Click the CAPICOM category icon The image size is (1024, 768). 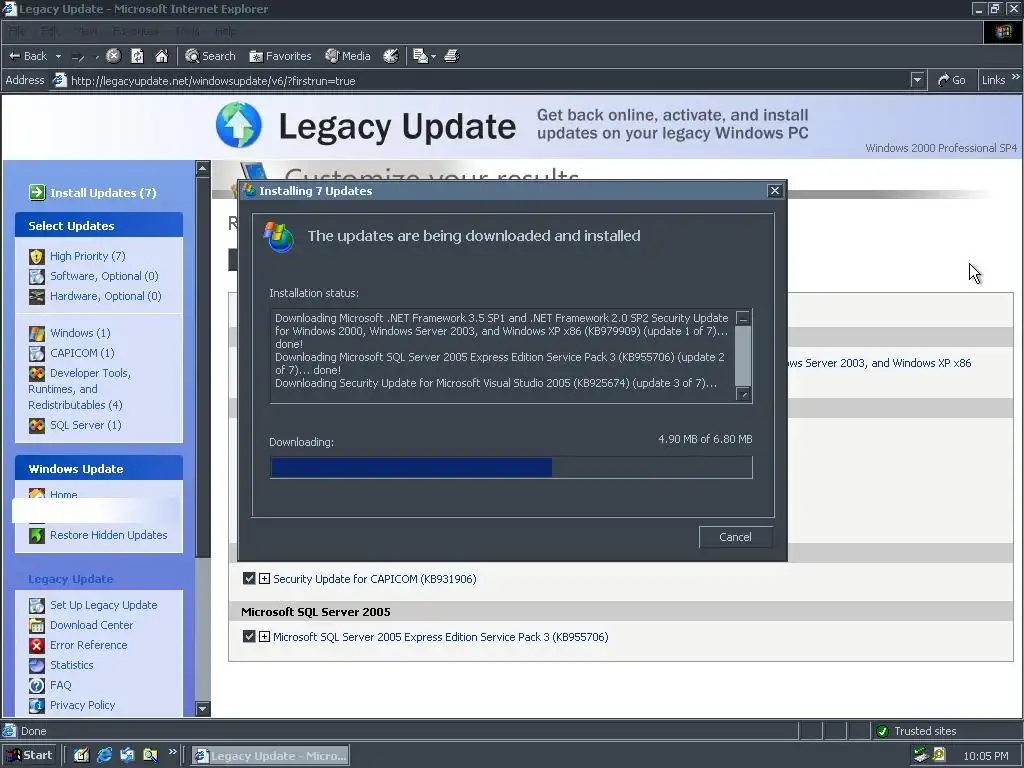coord(37,353)
